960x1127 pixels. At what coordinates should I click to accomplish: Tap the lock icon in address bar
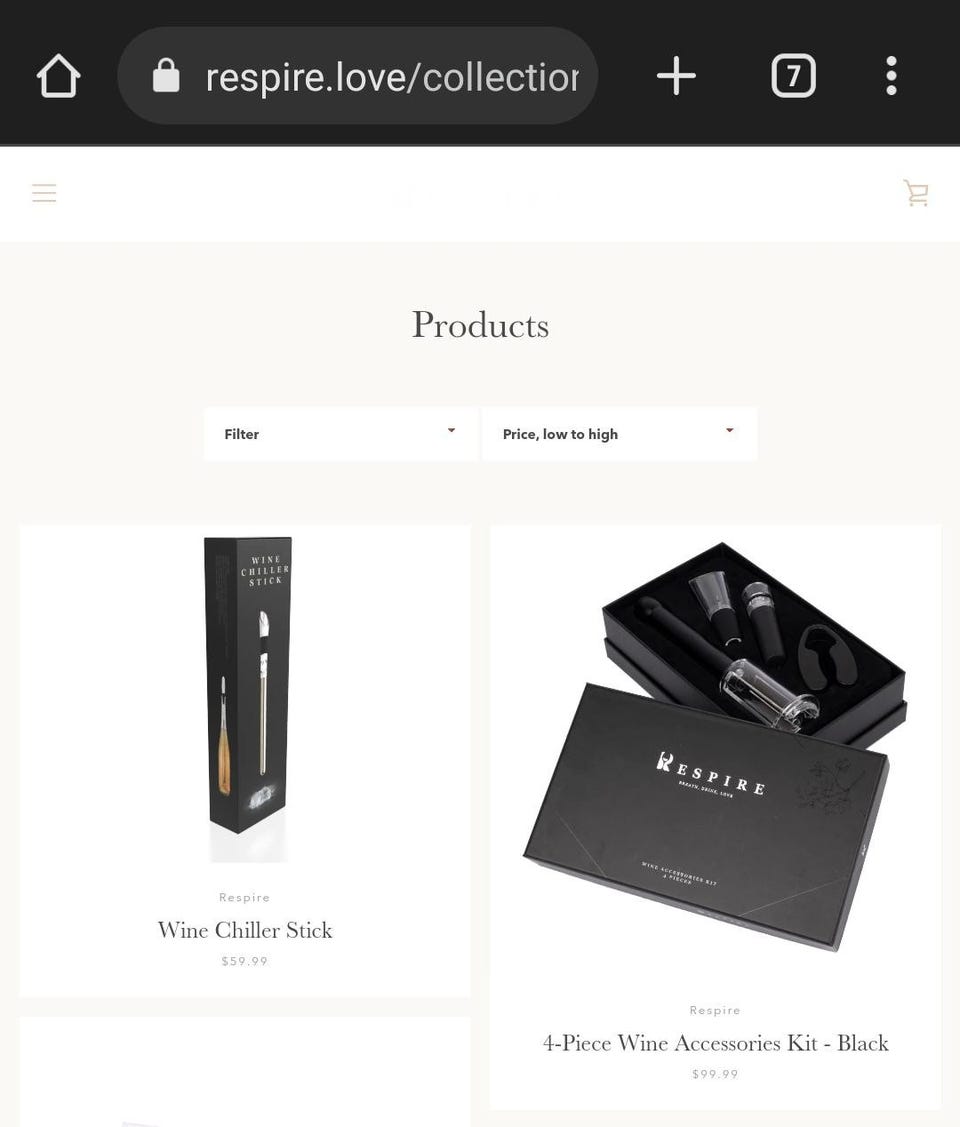pos(166,75)
